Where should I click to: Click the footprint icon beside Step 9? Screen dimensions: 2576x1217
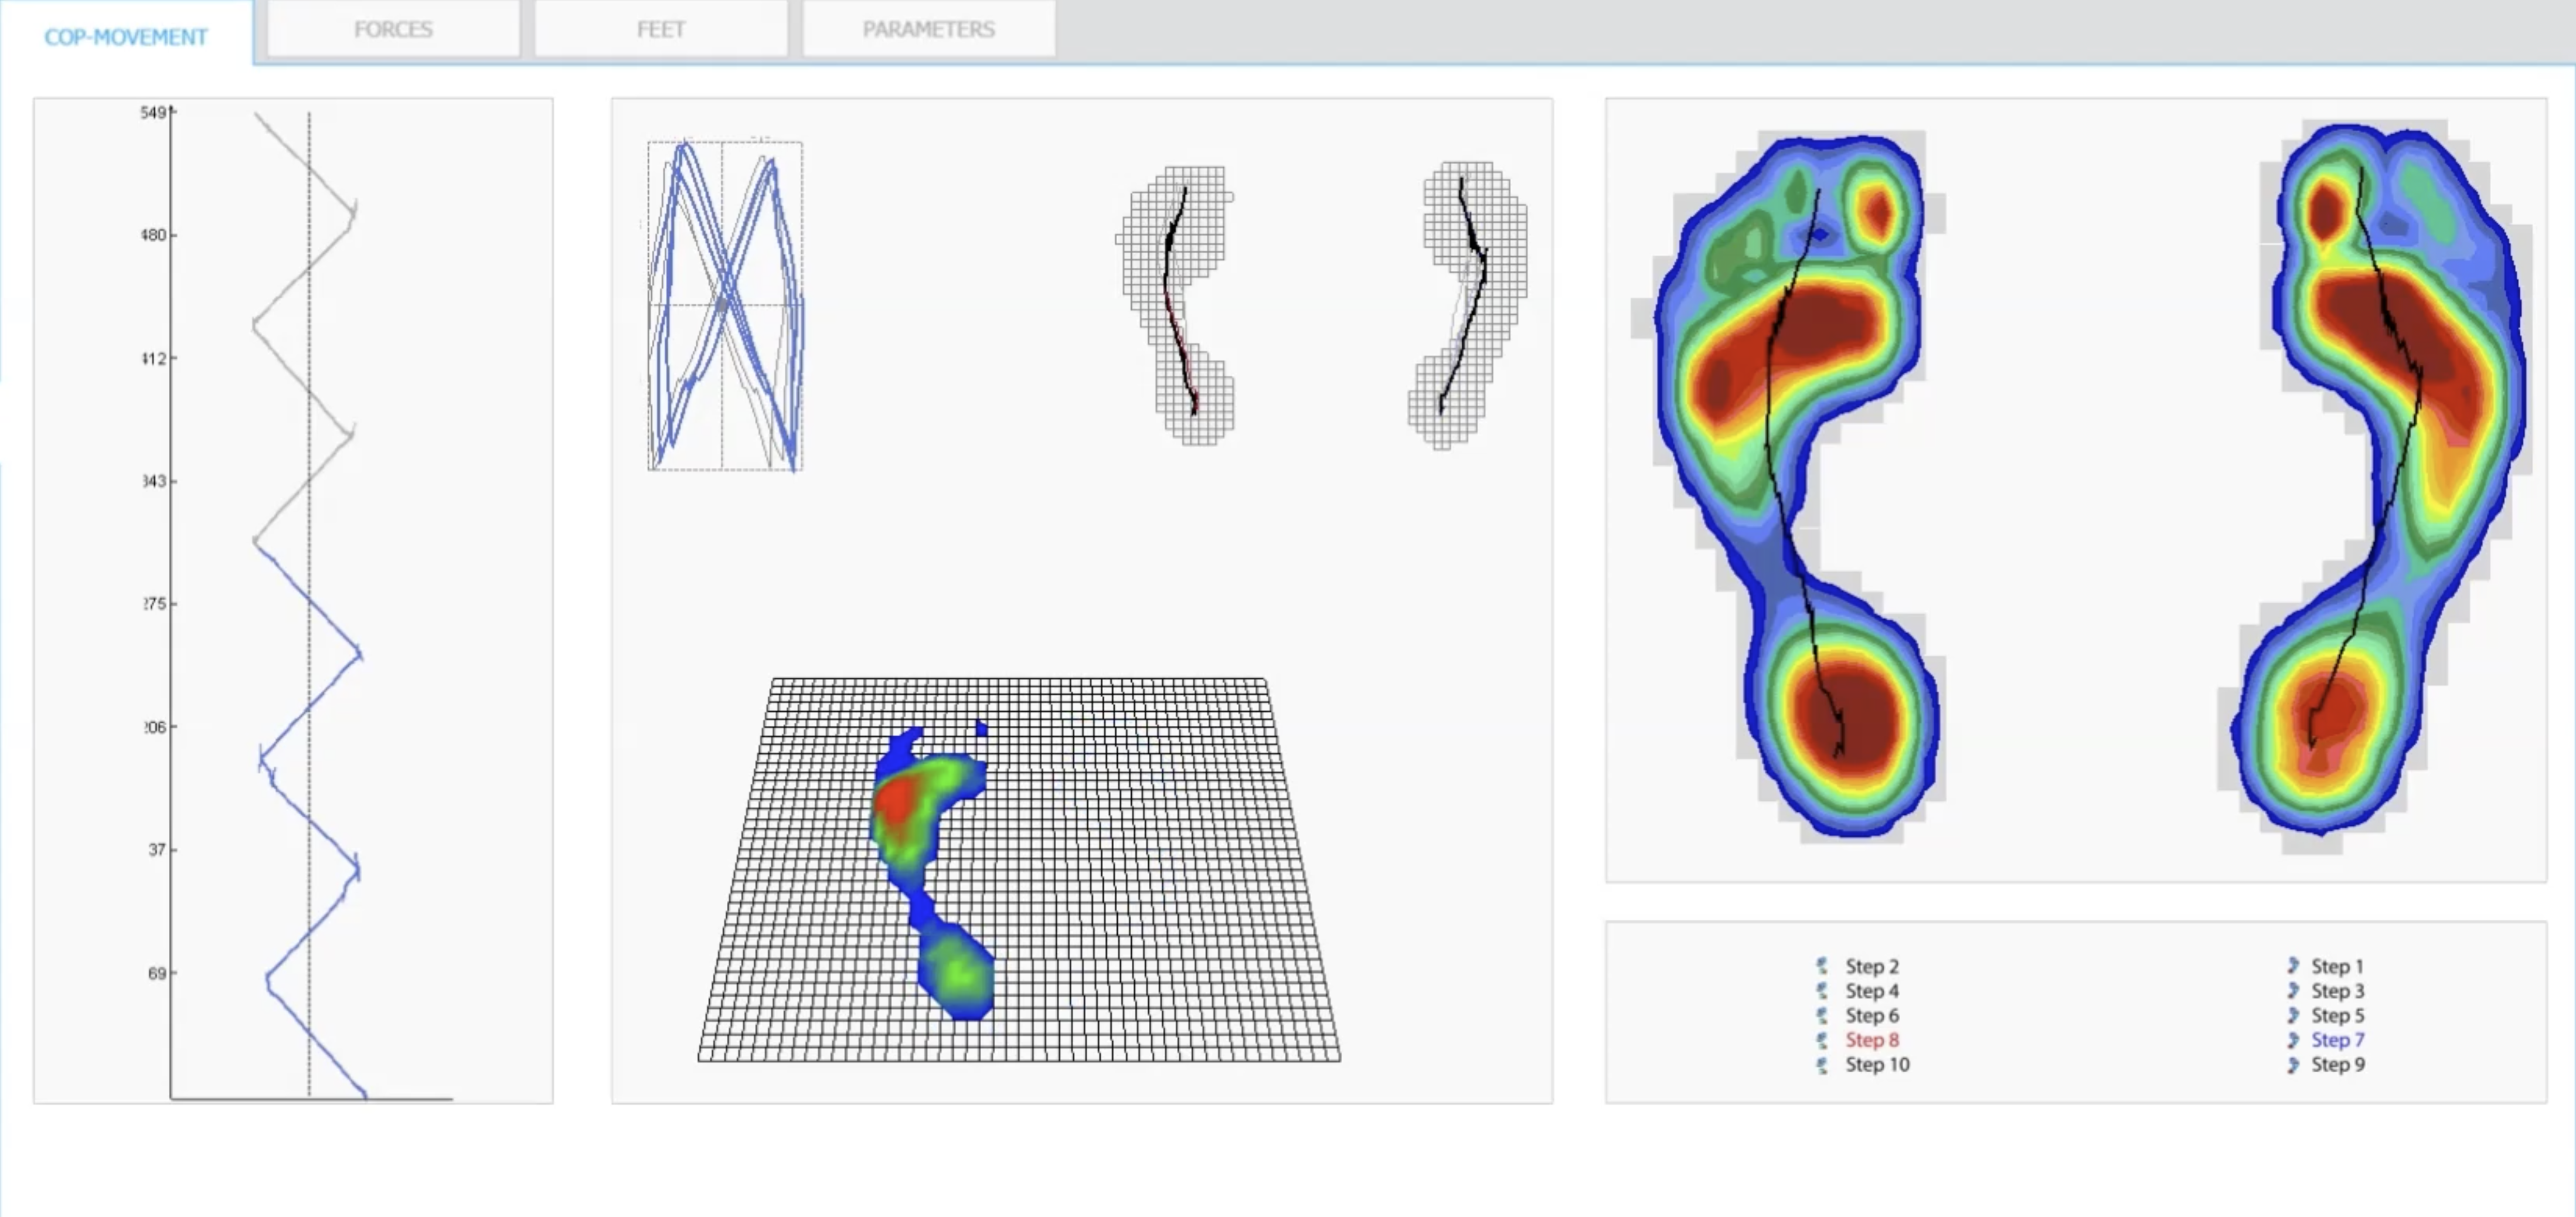pyautogui.click(x=2293, y=1065)
